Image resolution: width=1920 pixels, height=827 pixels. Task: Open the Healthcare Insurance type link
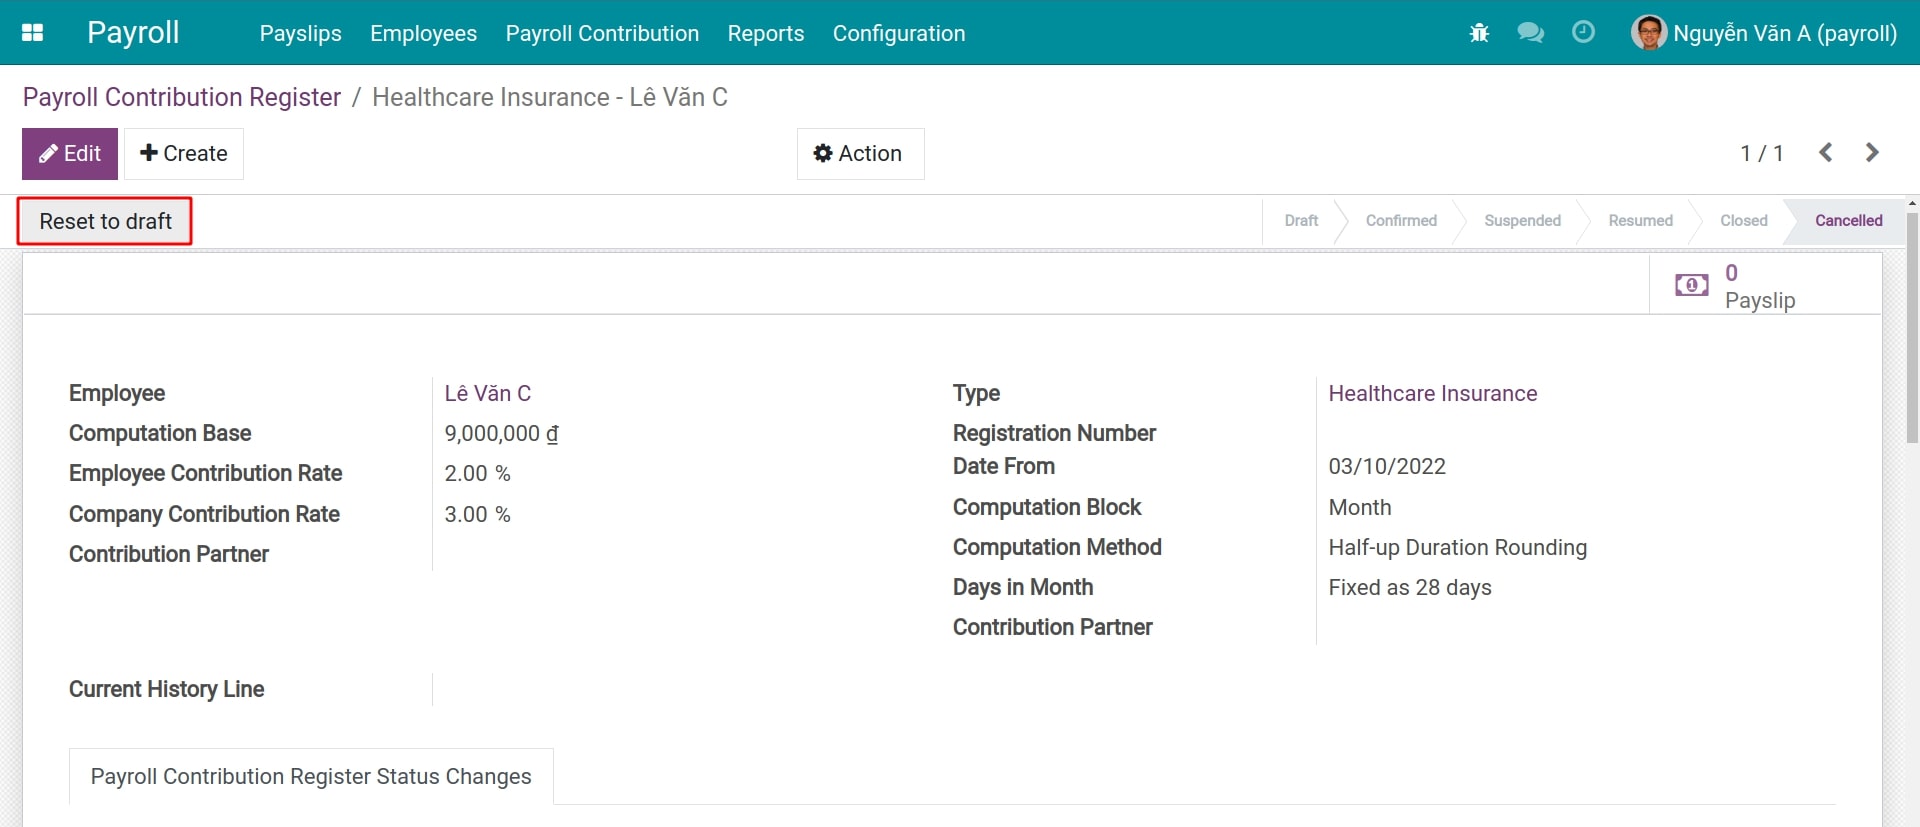[x=1432, y=394]
